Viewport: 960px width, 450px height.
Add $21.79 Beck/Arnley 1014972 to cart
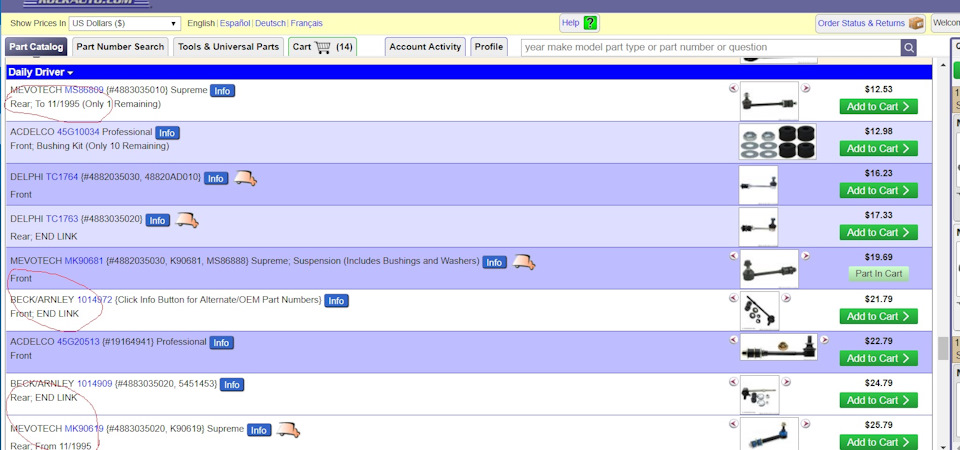879,317
